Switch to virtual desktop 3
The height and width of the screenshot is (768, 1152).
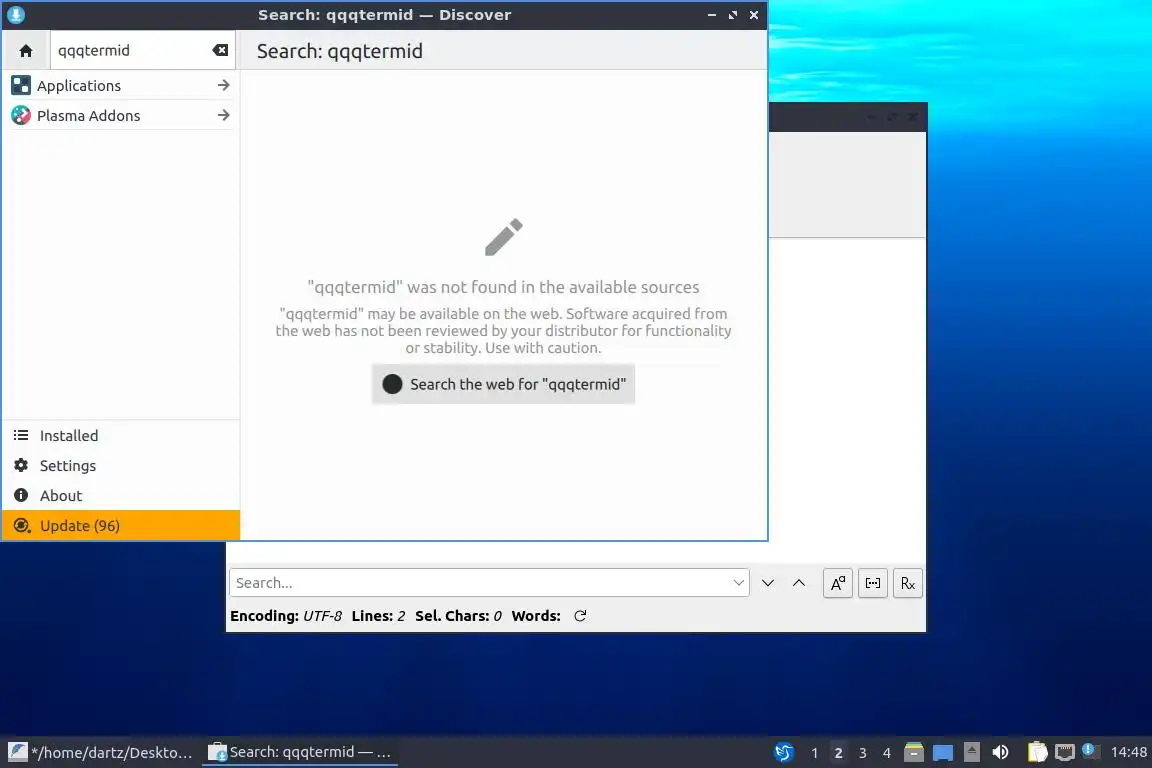(x=863, y=753)
